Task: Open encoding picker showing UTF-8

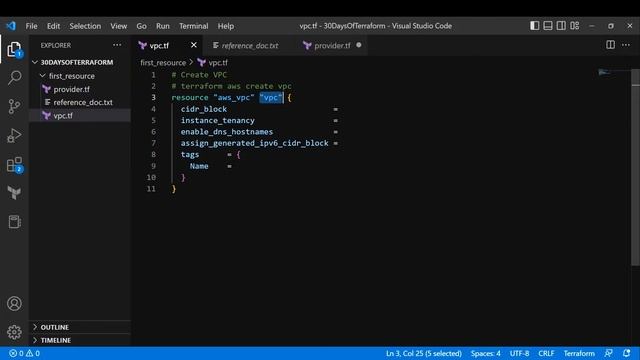Action: coord(519,353)
